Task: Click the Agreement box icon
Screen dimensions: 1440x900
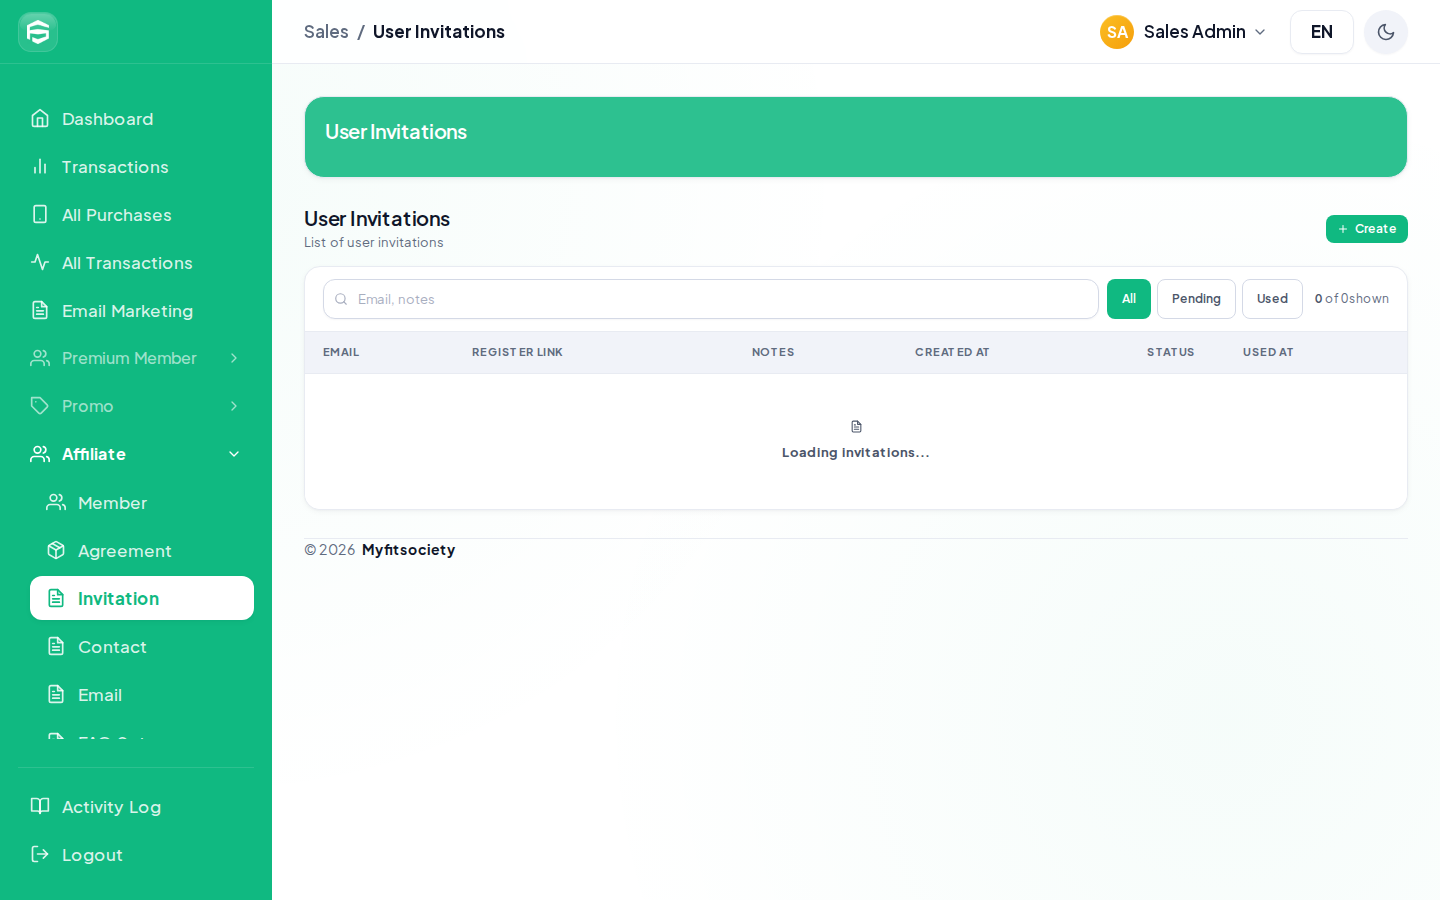Action: pyautogui.click(x=56, y=551)
